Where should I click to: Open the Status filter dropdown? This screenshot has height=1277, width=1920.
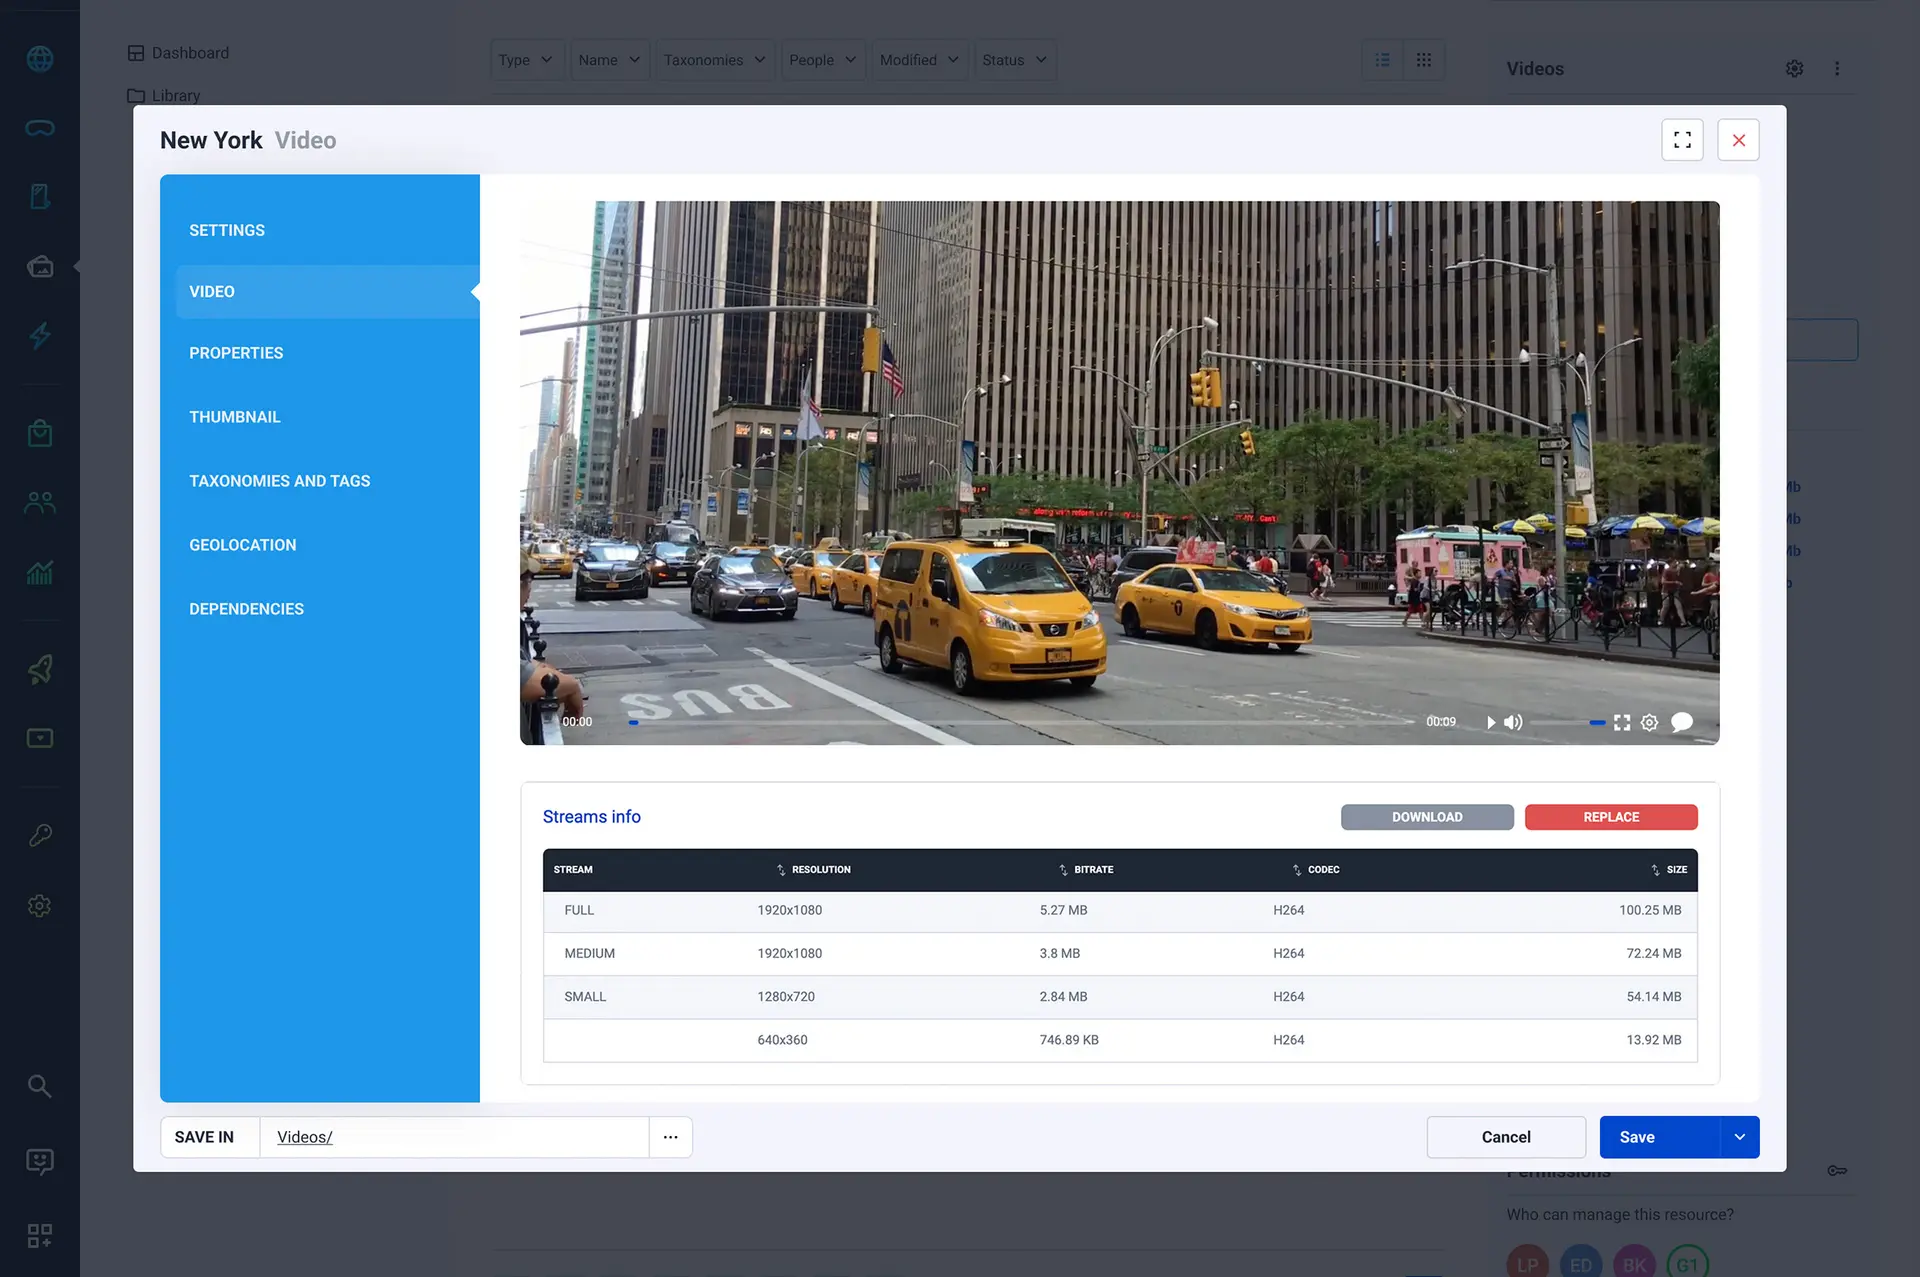(x=1015, y=60)
